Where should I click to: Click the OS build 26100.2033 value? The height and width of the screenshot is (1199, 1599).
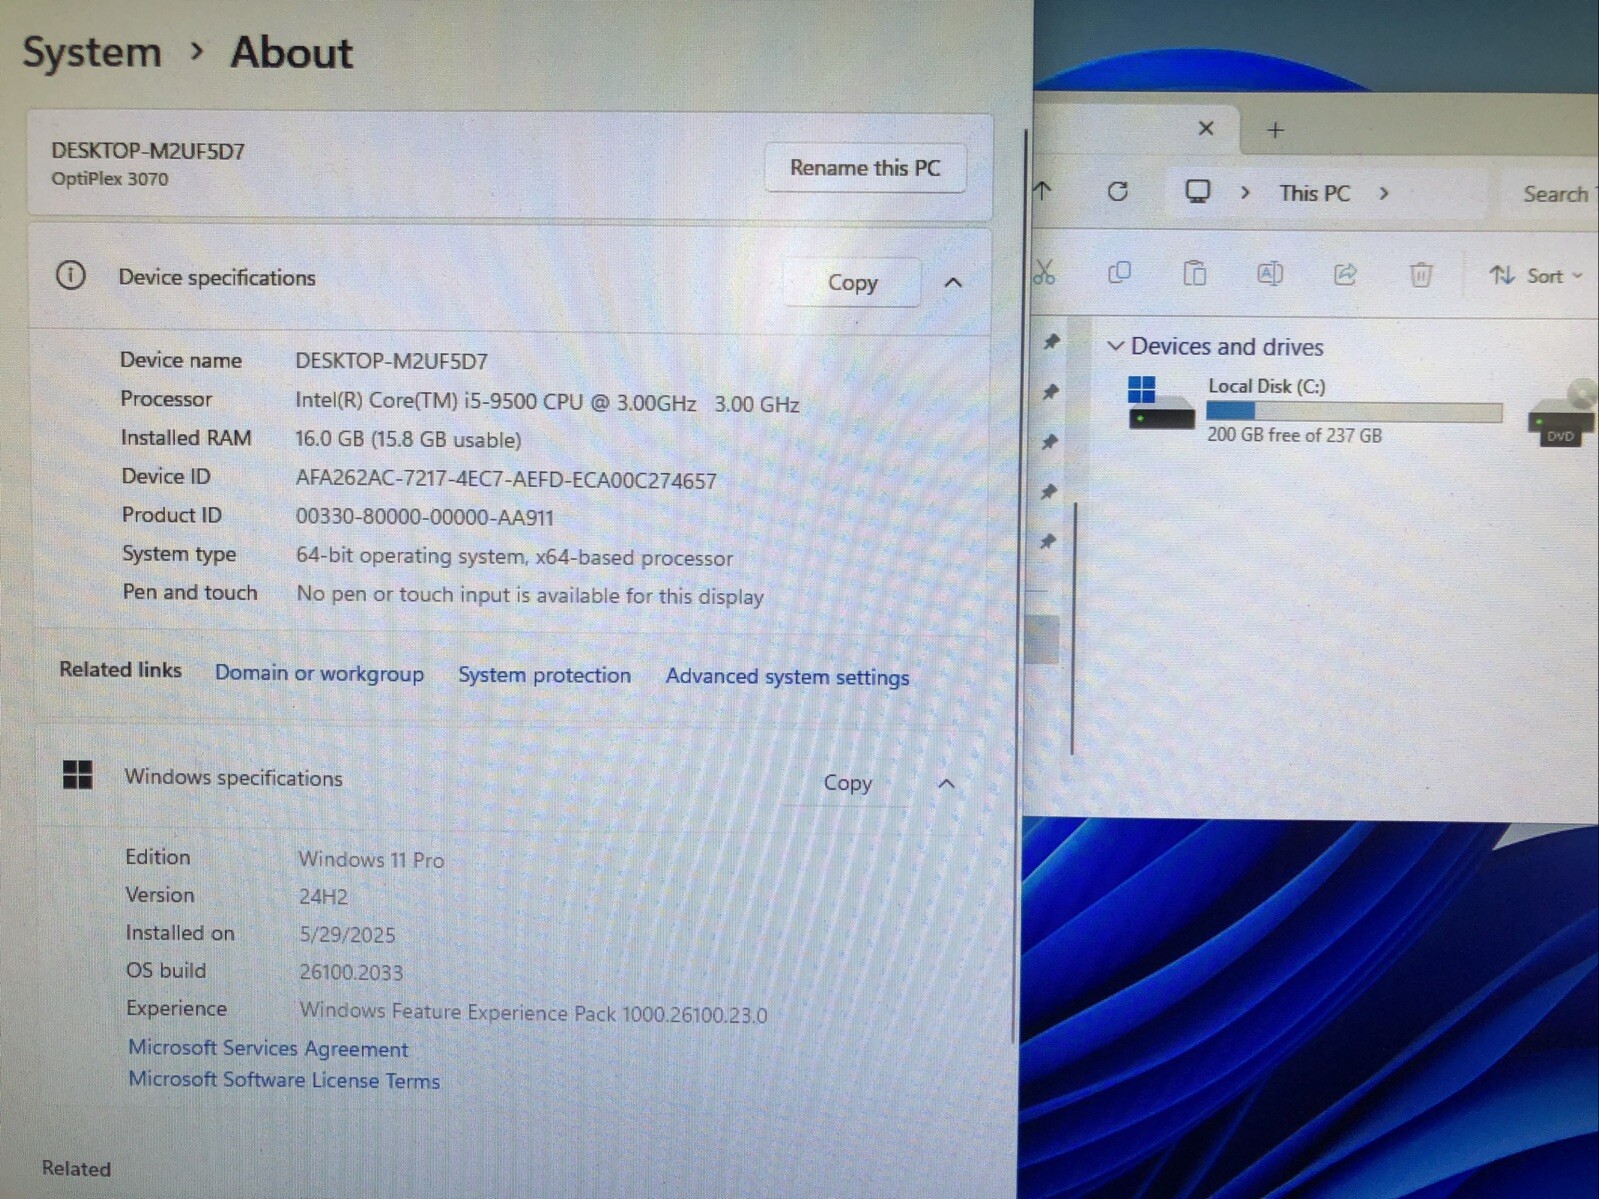(x=351, y=972)
